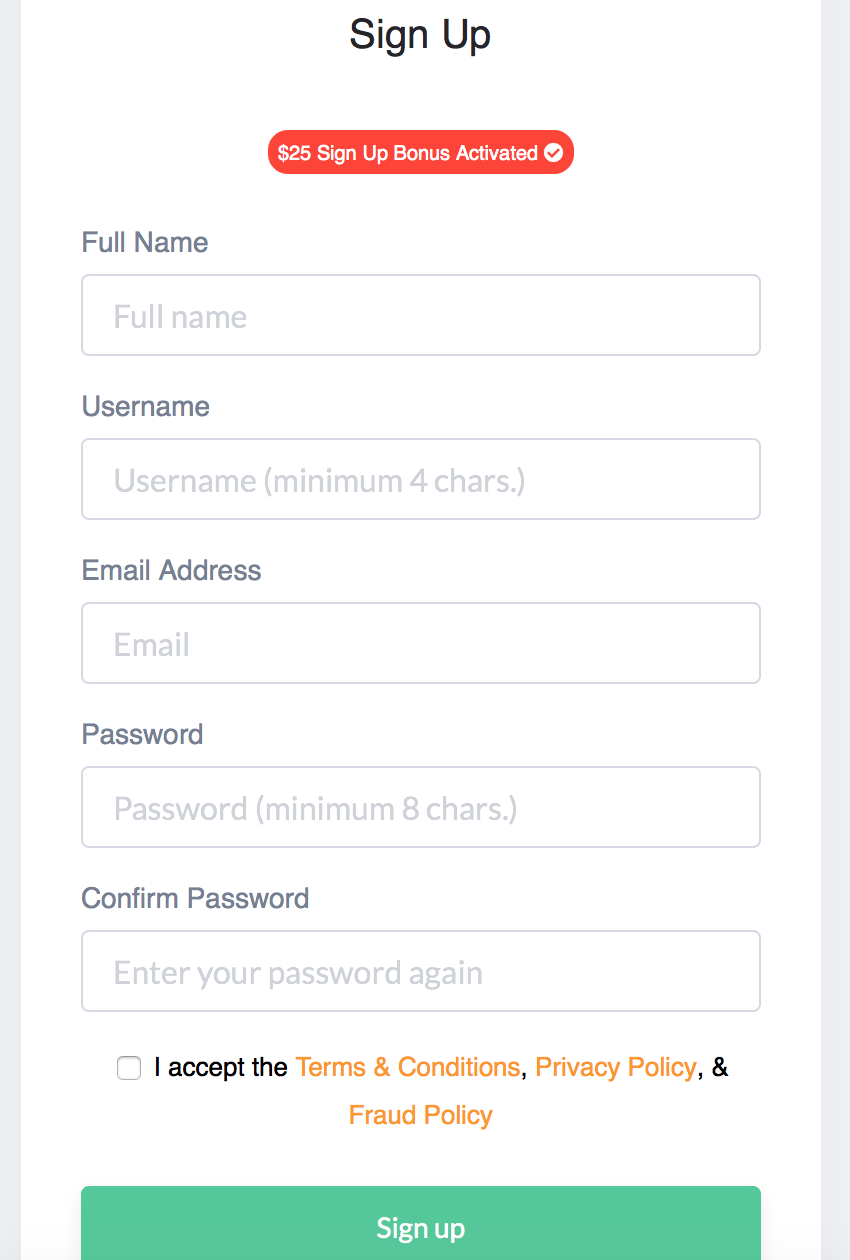Tick the accept terms checkbox
The image size is (850, 1260).
pyautogui.click(x=129, y=1068)
